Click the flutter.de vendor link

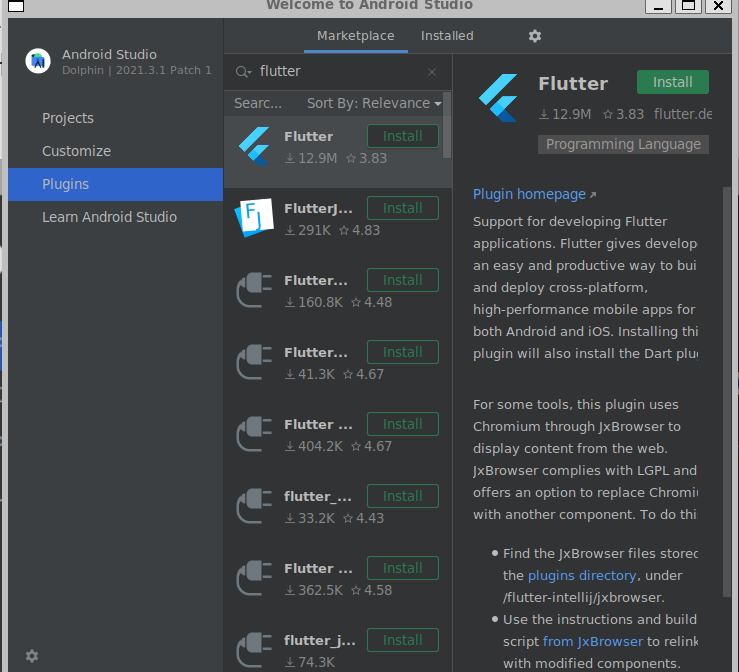tap(682, 114)
